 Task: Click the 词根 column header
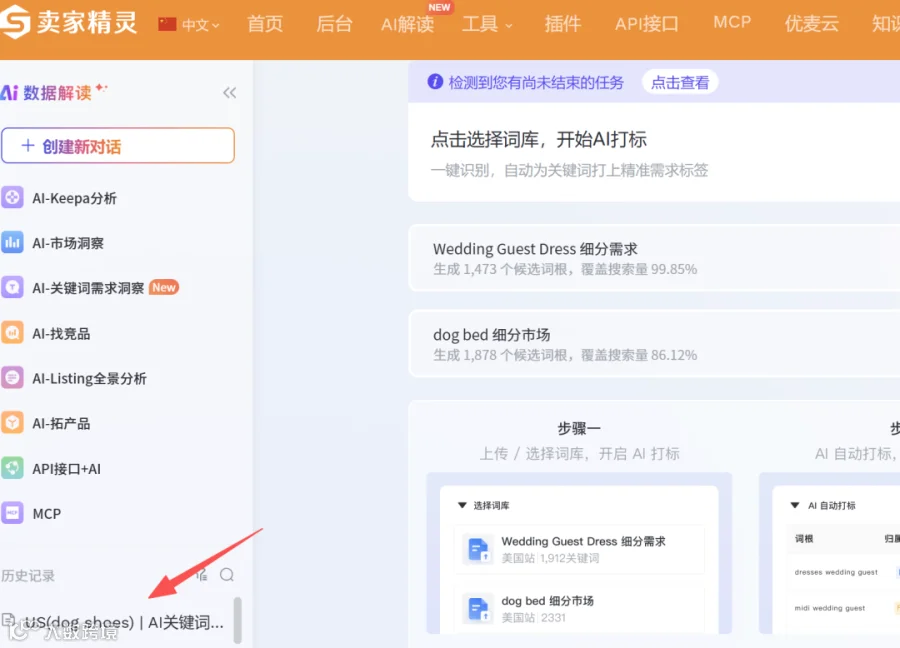pos(804,538)
